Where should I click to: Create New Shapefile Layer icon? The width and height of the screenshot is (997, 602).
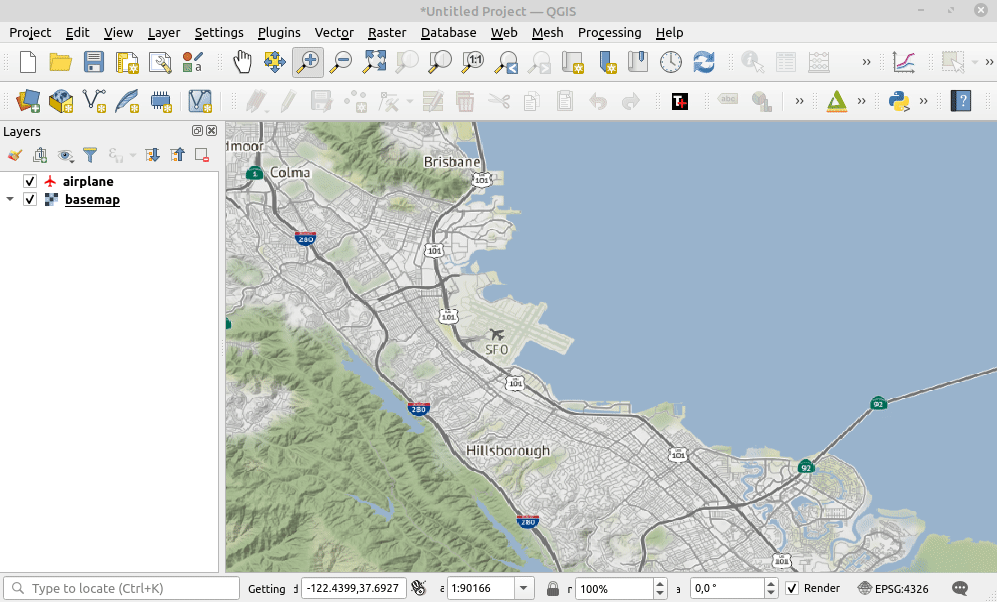[94, 101]
